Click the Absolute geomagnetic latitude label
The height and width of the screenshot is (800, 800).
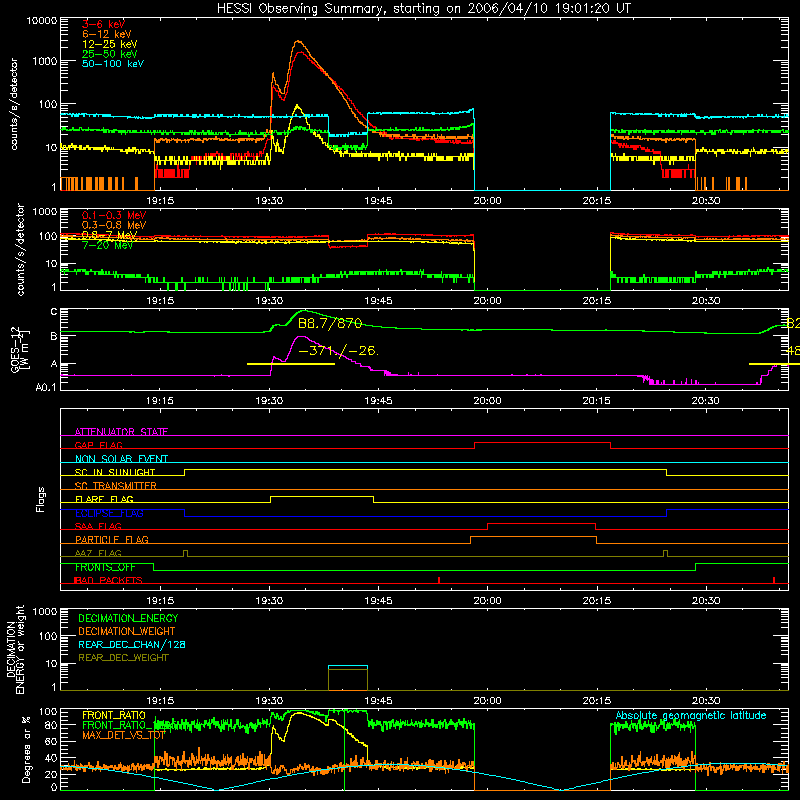click(x=691, y=715)
